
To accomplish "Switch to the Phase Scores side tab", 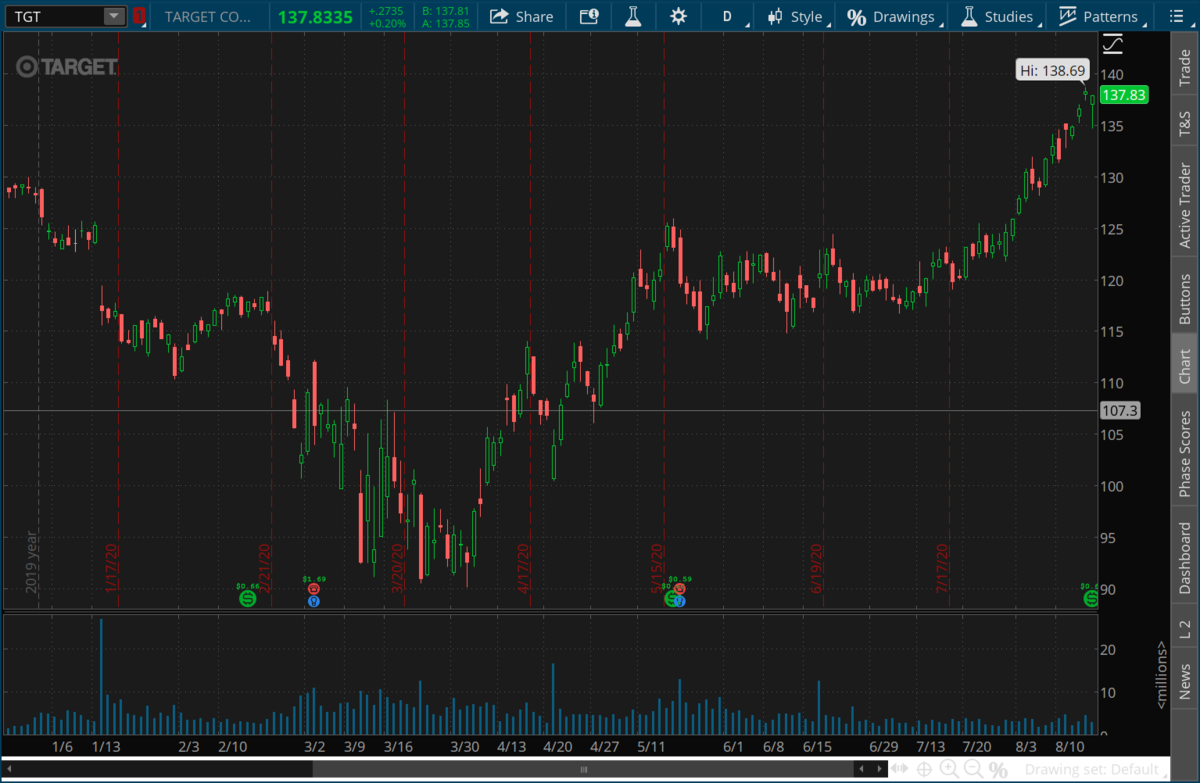I will [x=1185, y=451].
